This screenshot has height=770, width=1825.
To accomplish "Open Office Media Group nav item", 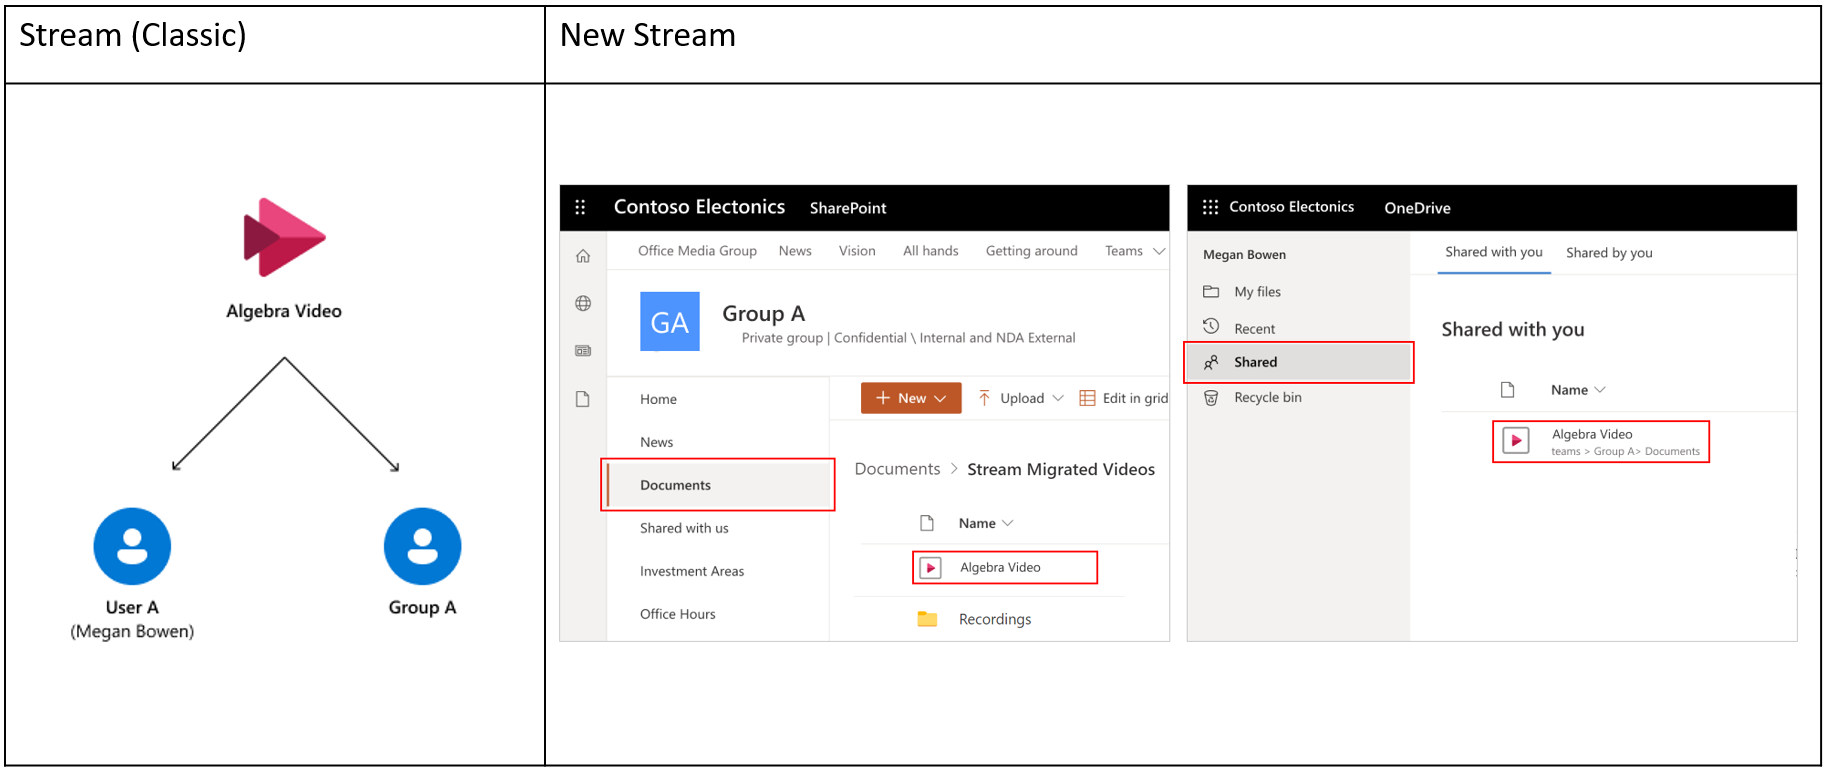I will [697, 251].
